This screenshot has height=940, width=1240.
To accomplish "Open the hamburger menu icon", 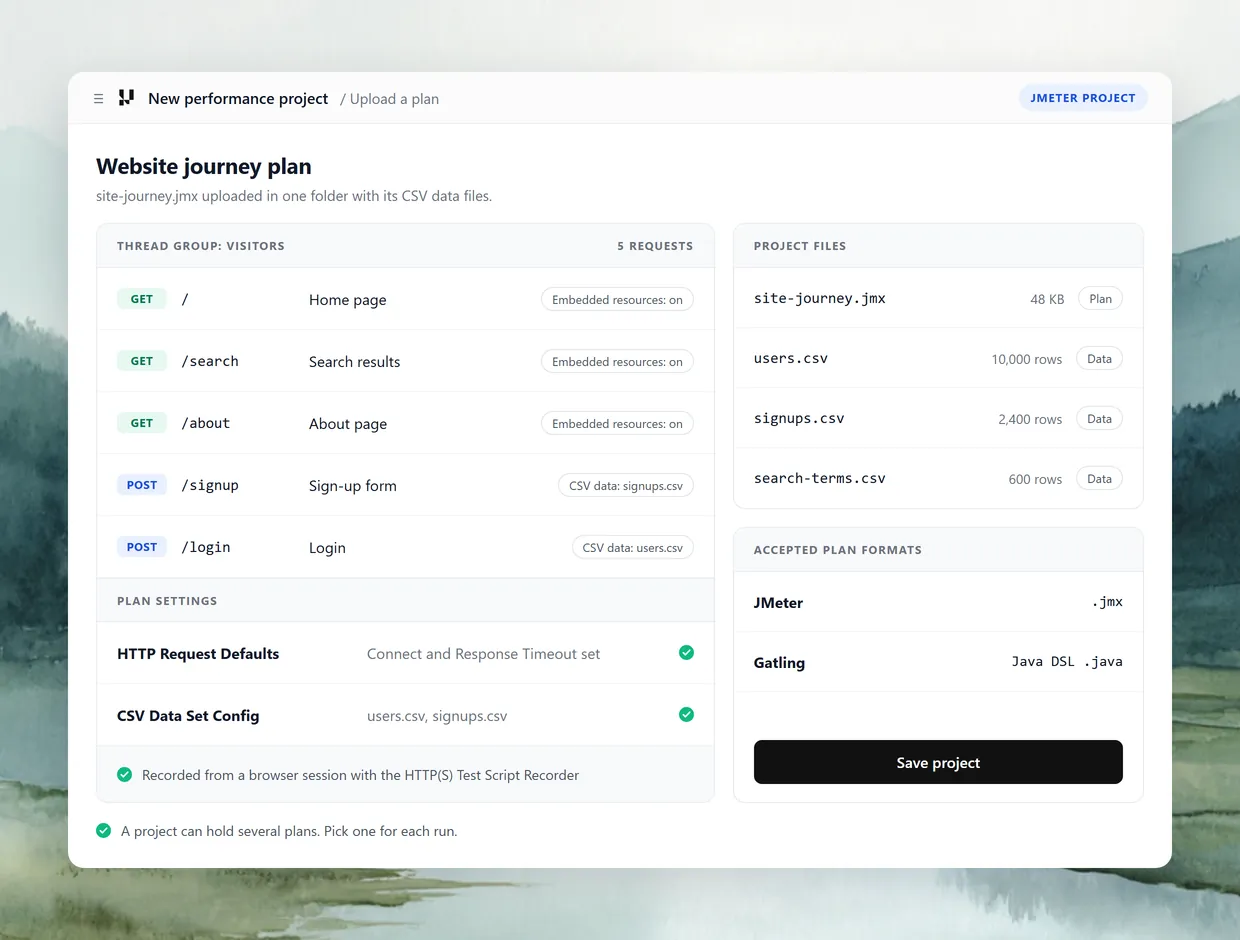I will 98,99.
